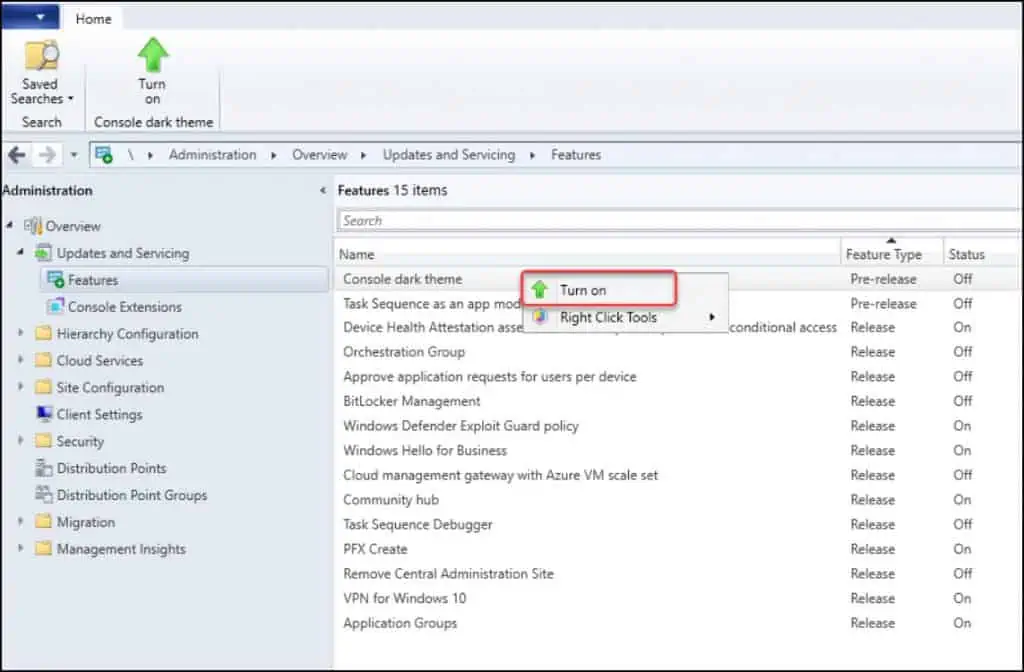Click the Security folder icon
Viewport: 1024px width, 672px height.
[43, 441]
